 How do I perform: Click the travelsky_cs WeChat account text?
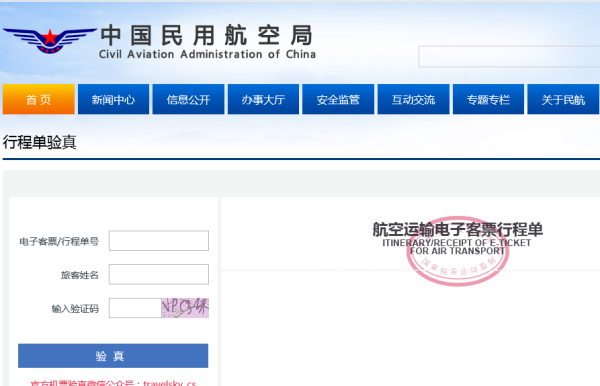click(x=170, y=383)
